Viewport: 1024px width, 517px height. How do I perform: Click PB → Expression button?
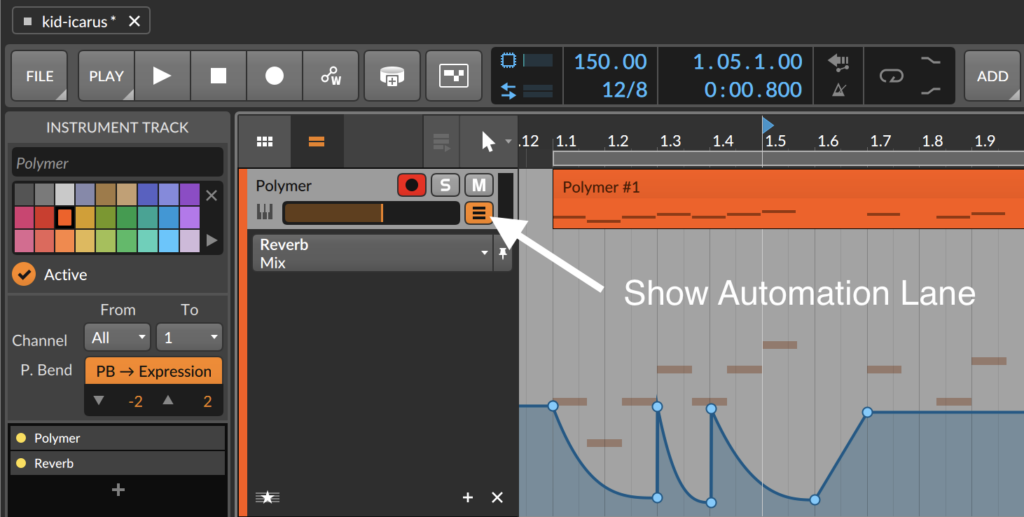(x=154, y=371)
